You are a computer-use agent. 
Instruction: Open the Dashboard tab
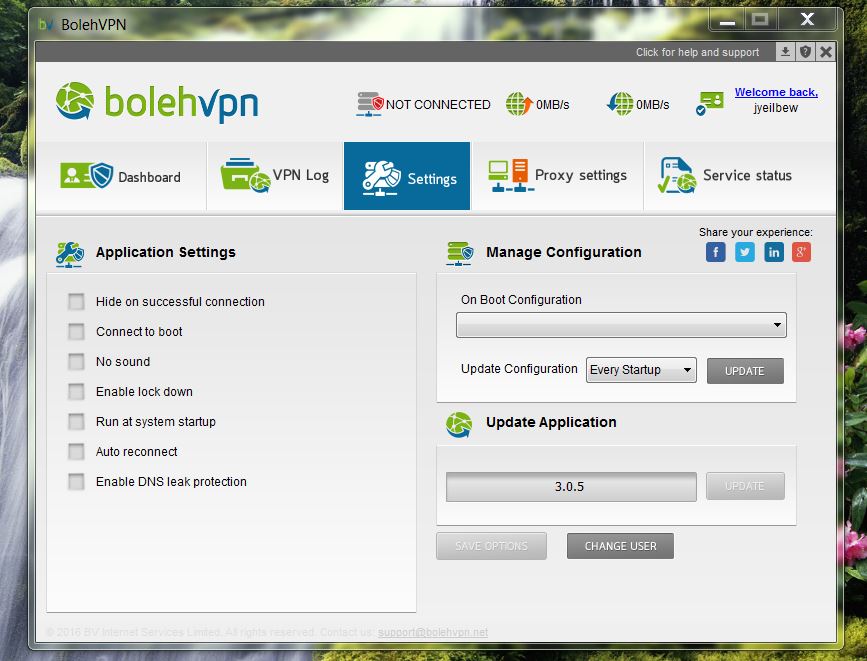pos(121,176)
